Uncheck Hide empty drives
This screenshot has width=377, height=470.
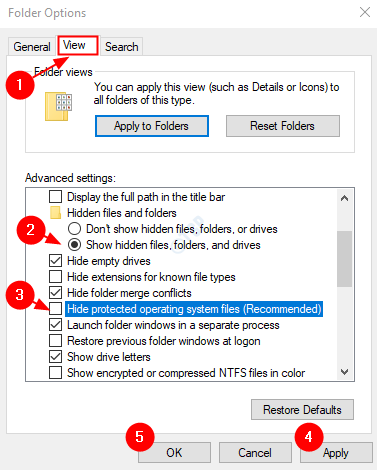[x=55, y=261]
